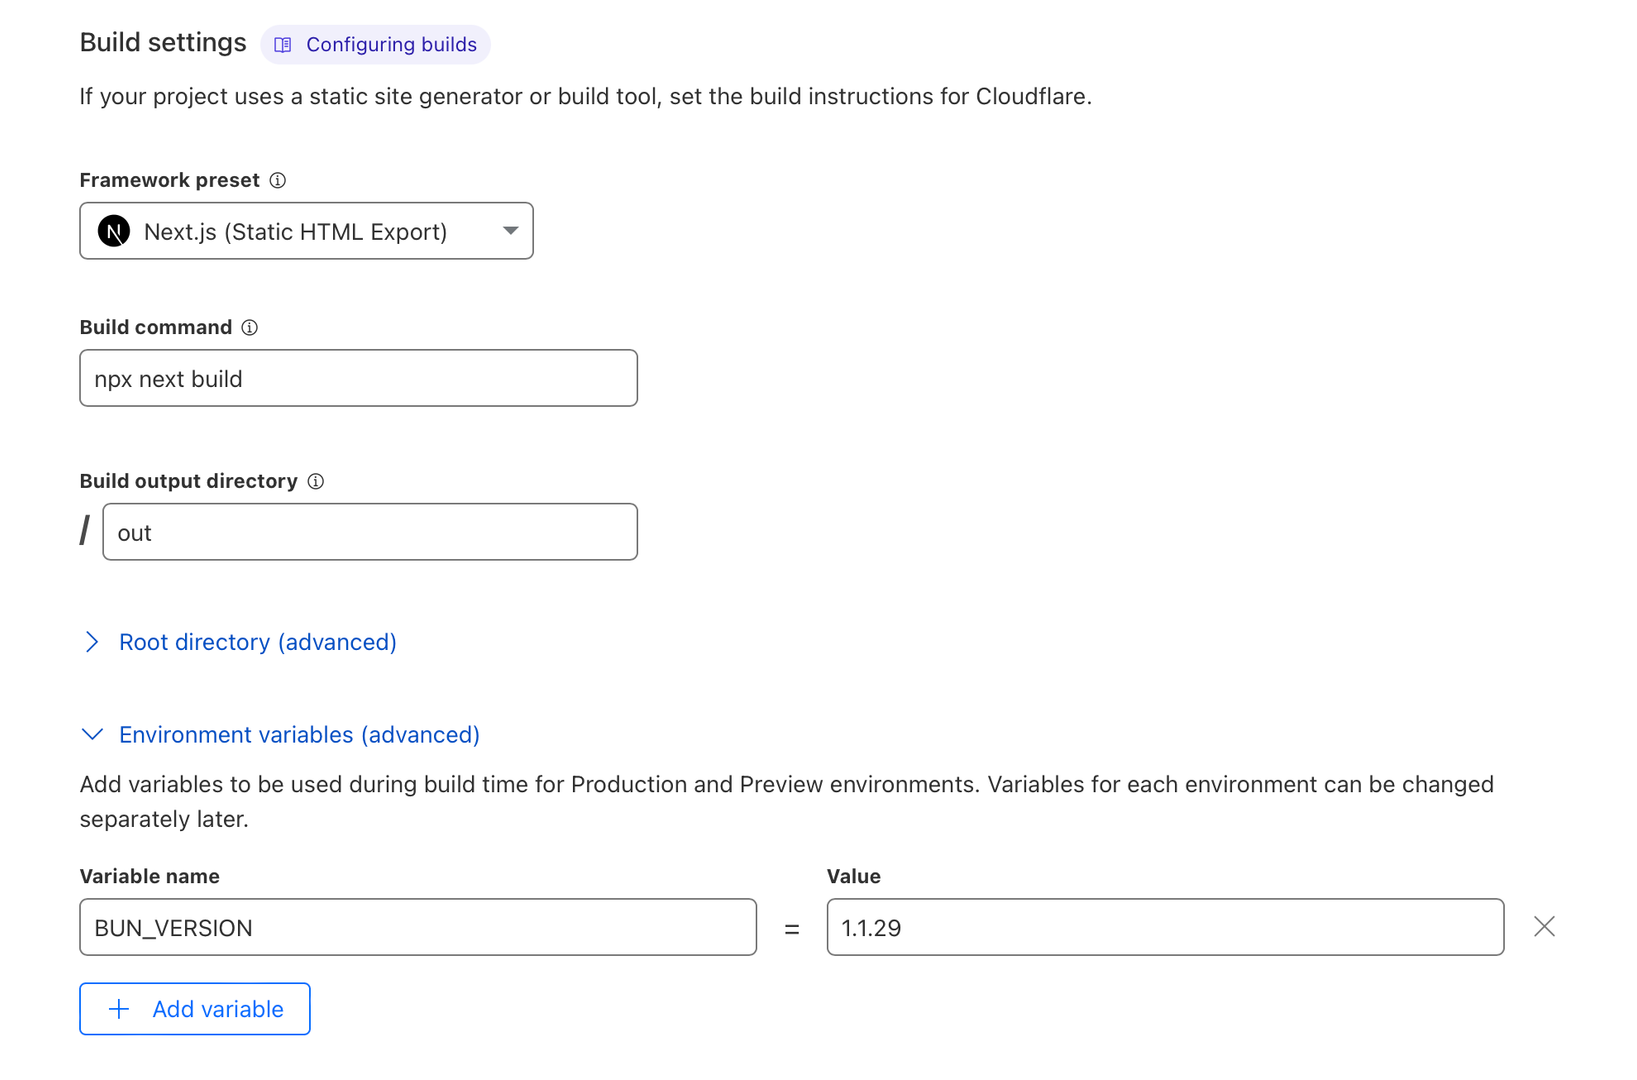Click the Build output directory info icon
Viewport: 1637px width, 1080px height.
(x=316, y=481)
